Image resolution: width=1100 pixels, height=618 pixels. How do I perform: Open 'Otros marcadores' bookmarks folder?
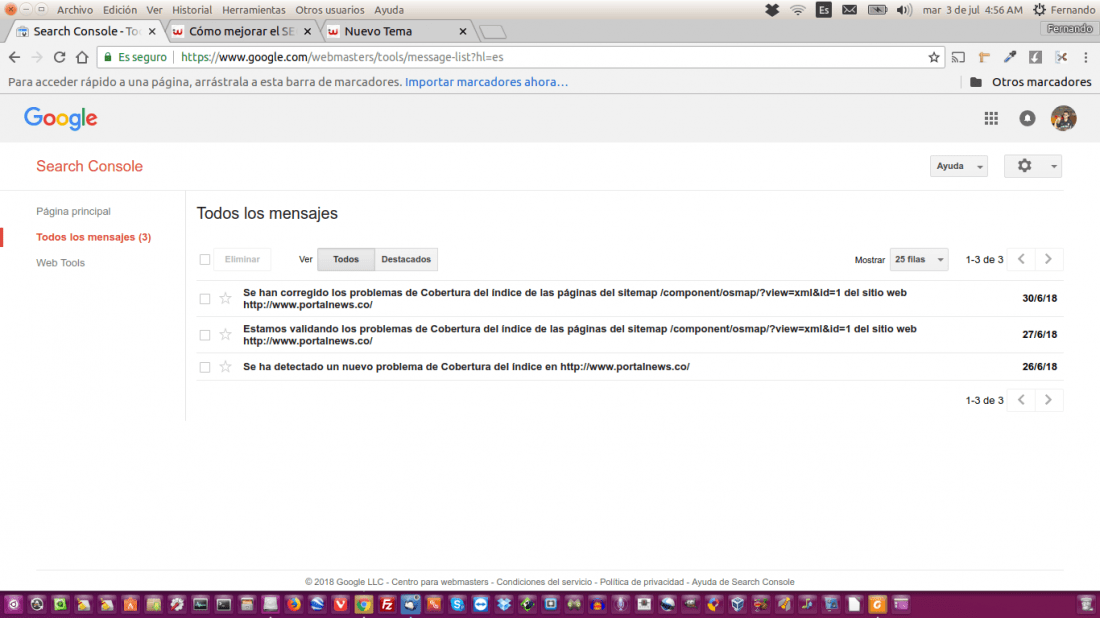click(1031, 82)
